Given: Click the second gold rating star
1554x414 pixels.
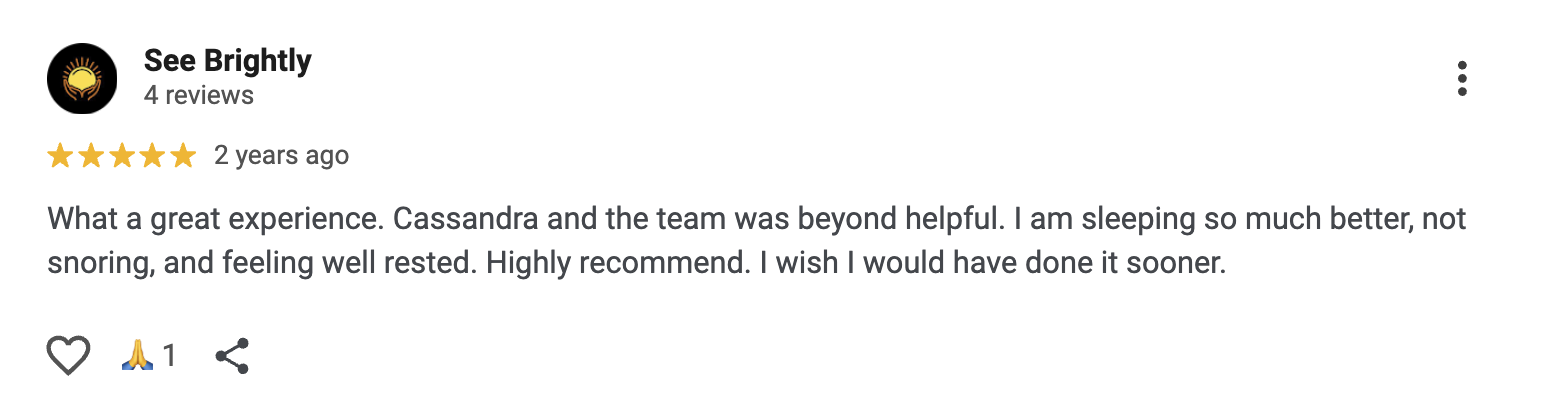Looking at the screenshot, I should [x=91, y=156].
